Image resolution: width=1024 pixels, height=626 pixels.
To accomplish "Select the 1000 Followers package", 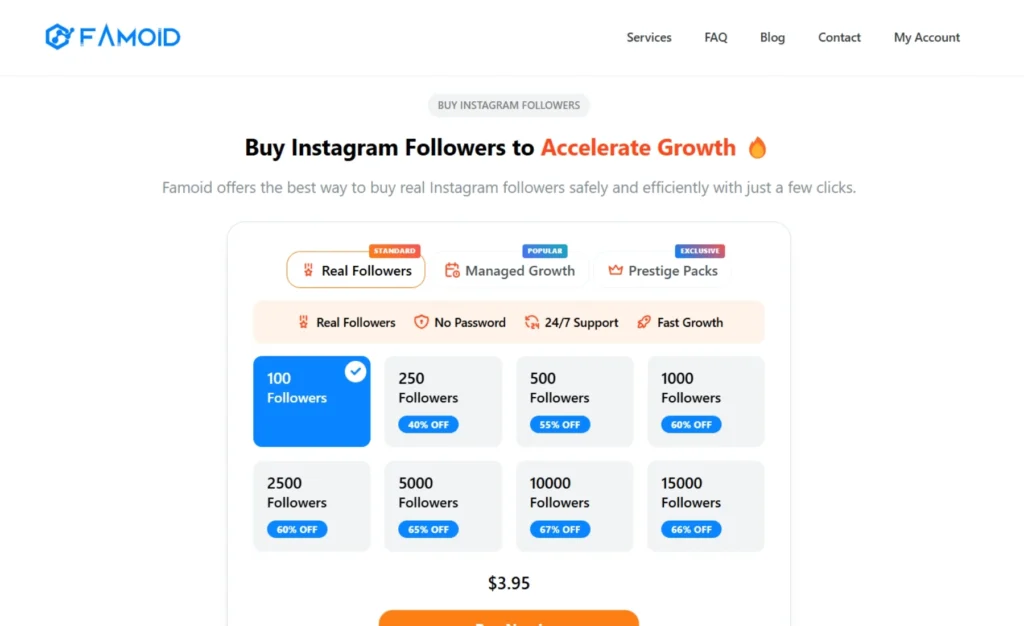I will [x=706, y=401].
